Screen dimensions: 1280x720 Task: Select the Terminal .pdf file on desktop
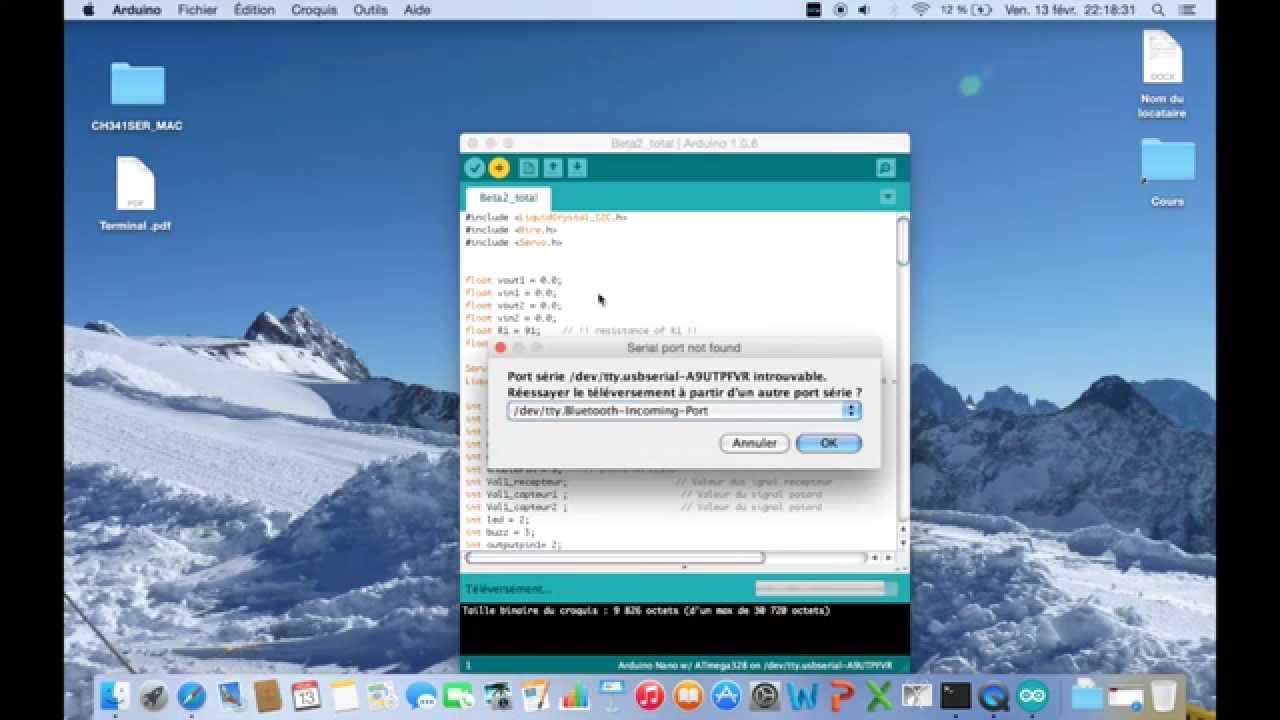(x=135, y=194)
